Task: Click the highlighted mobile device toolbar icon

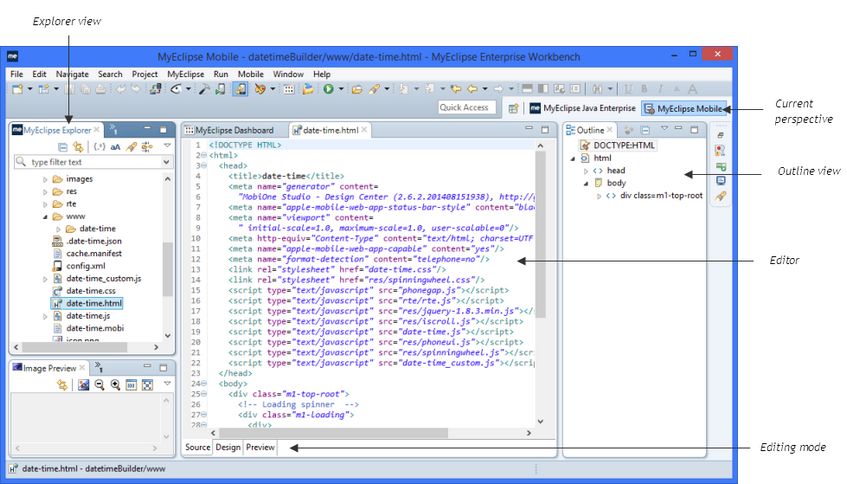Action: (240, 89)
